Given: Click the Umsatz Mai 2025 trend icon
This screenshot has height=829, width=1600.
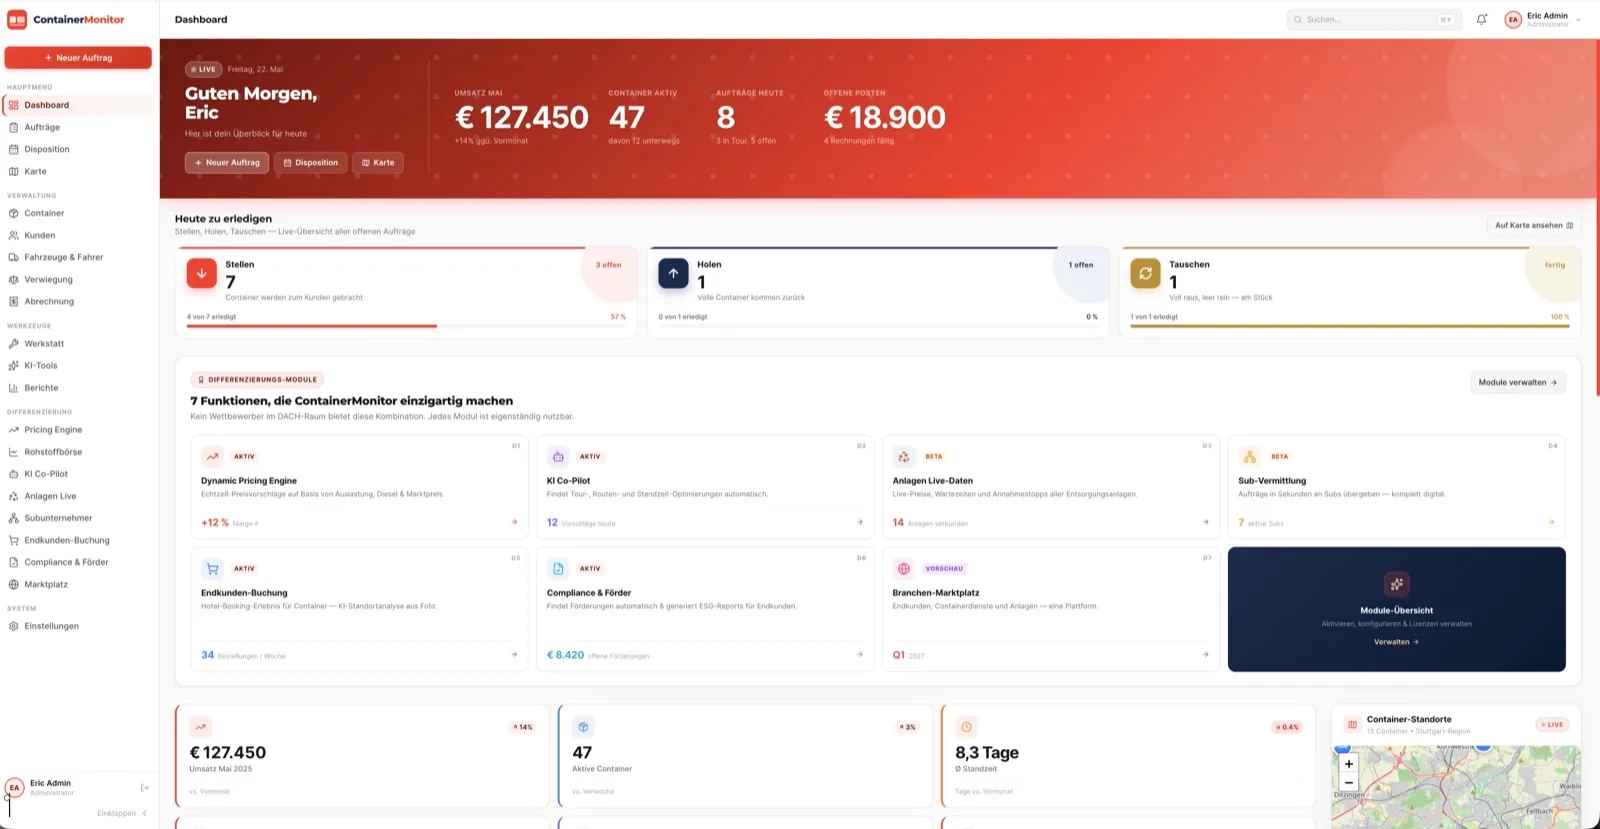Looking at the screenshot, I should coord(201,727).
